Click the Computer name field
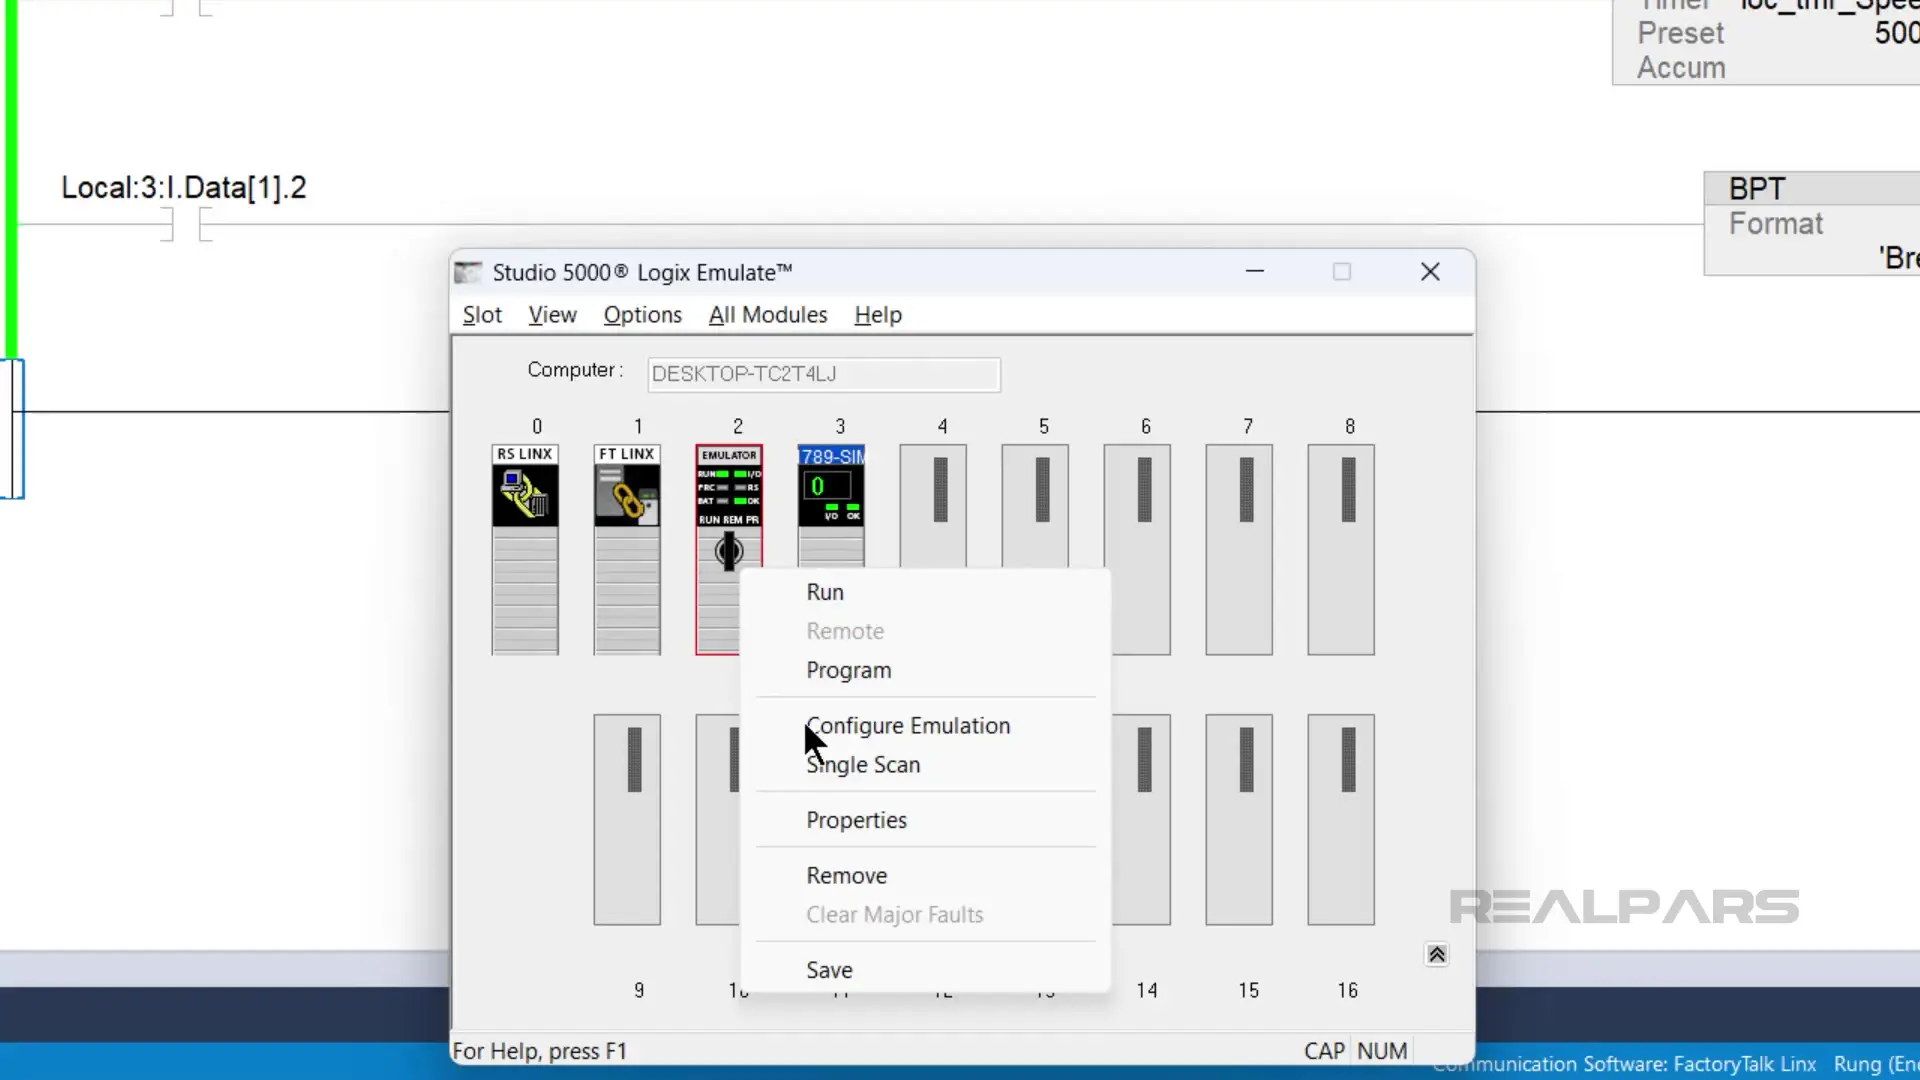The height and width of the screenshot is (1080, 1920). [823, 374]
